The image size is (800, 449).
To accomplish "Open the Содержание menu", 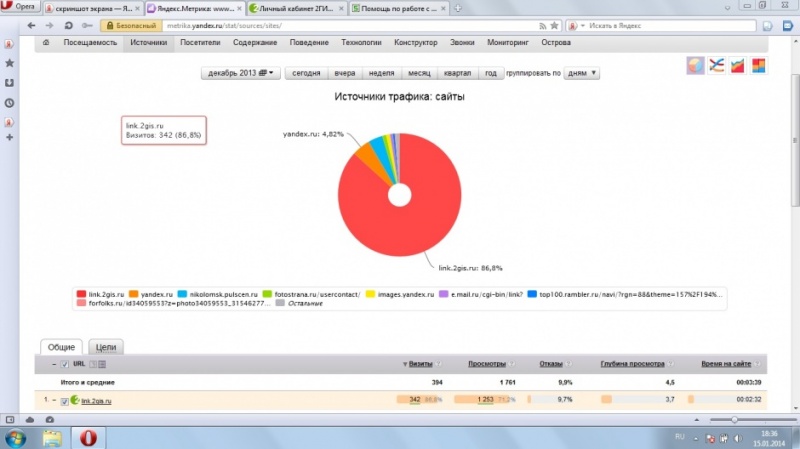I will click(x=255, y=43).
